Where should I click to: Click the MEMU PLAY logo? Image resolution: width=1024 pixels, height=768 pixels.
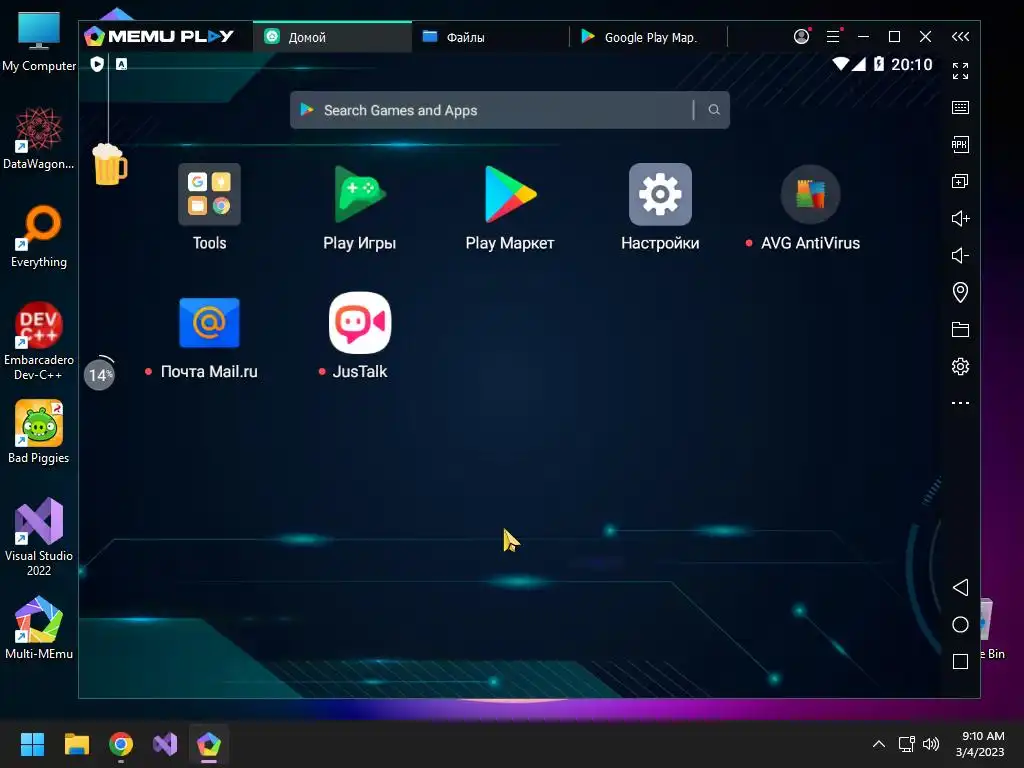(159, 36)
